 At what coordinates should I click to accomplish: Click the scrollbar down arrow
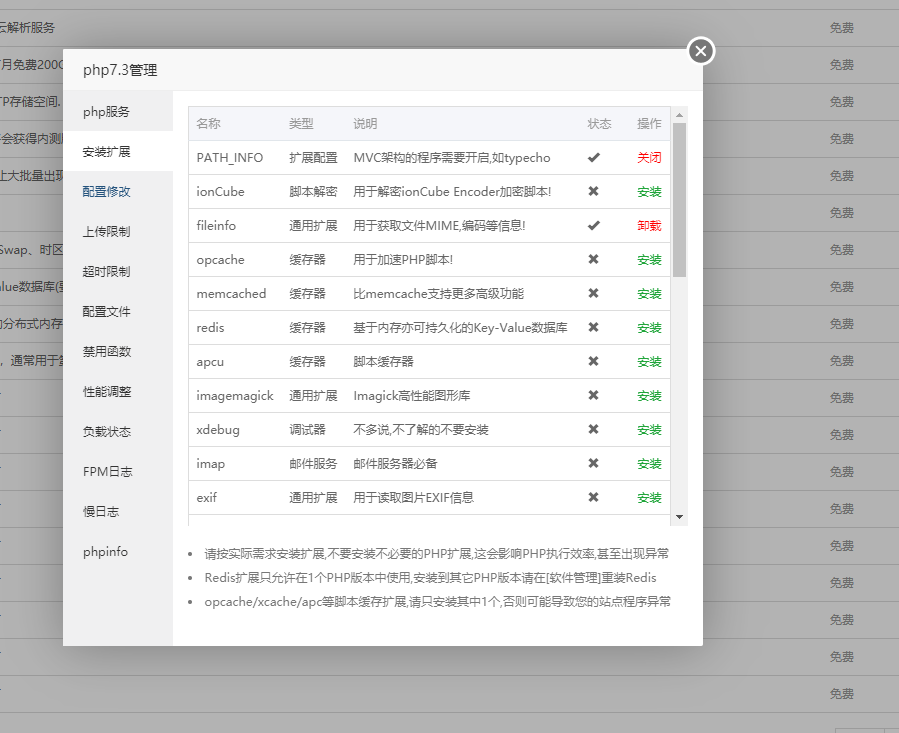(679, 517)
